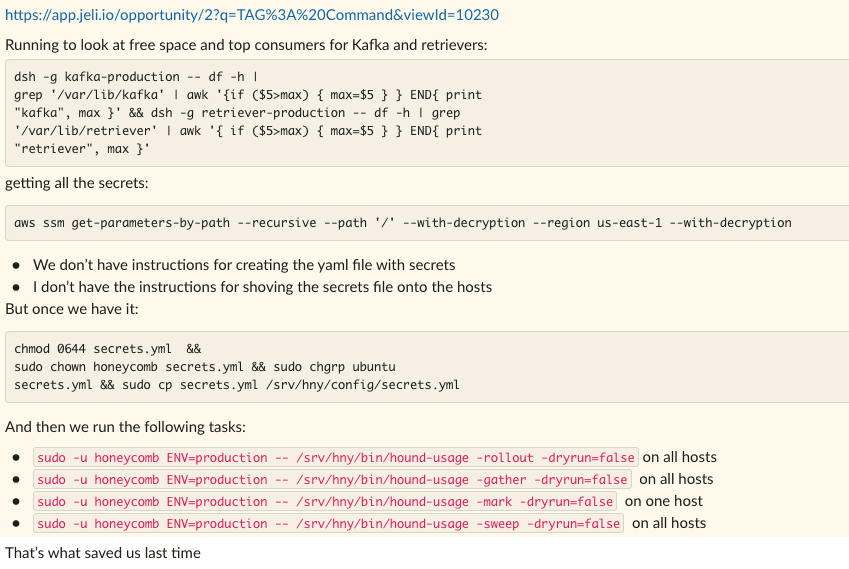The image size is (849, 569).
Task: Click the bullet about shoving secrets onto hosts
Action: tap(262, 287)
